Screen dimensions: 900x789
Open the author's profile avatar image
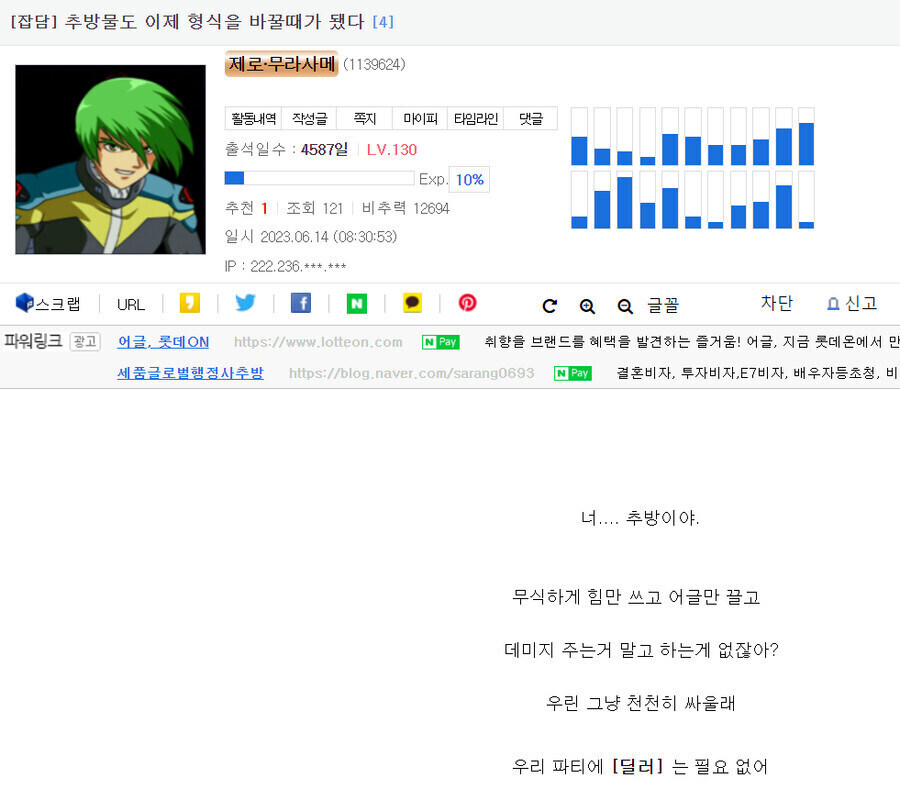(110, 160)
